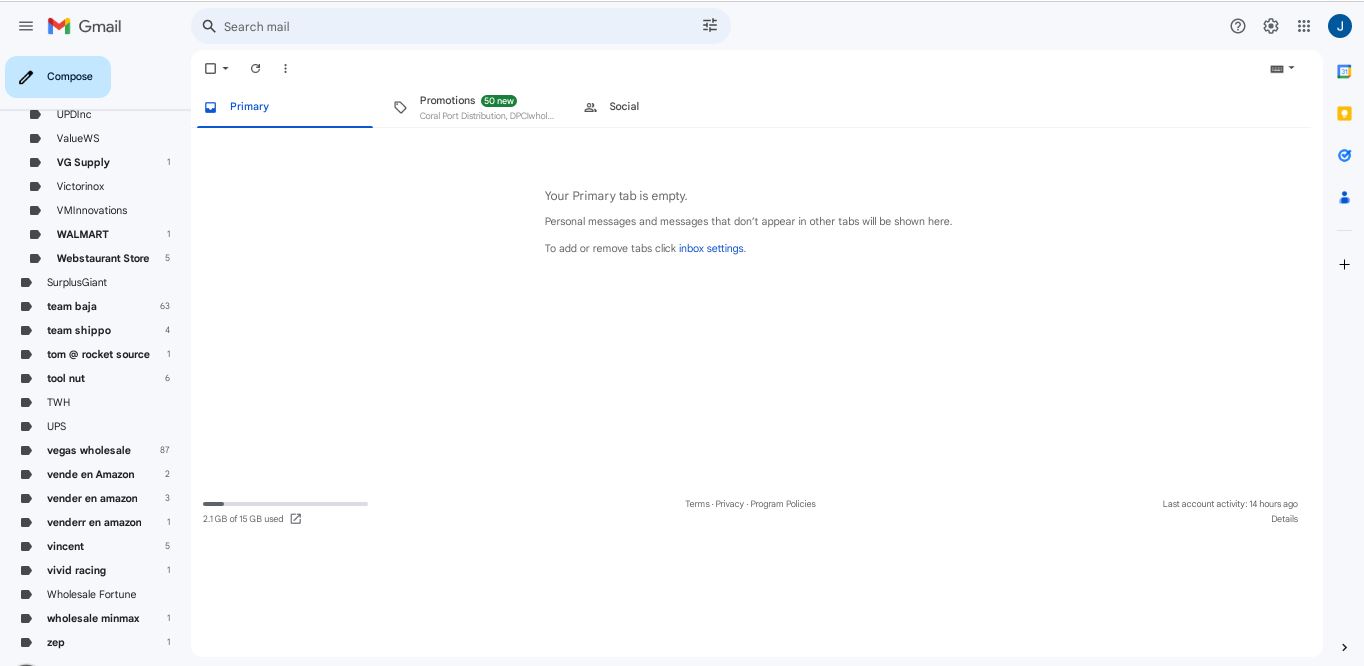1364x666 pixels.
Task: Open the Support help icon
Action: (1238, 26)
